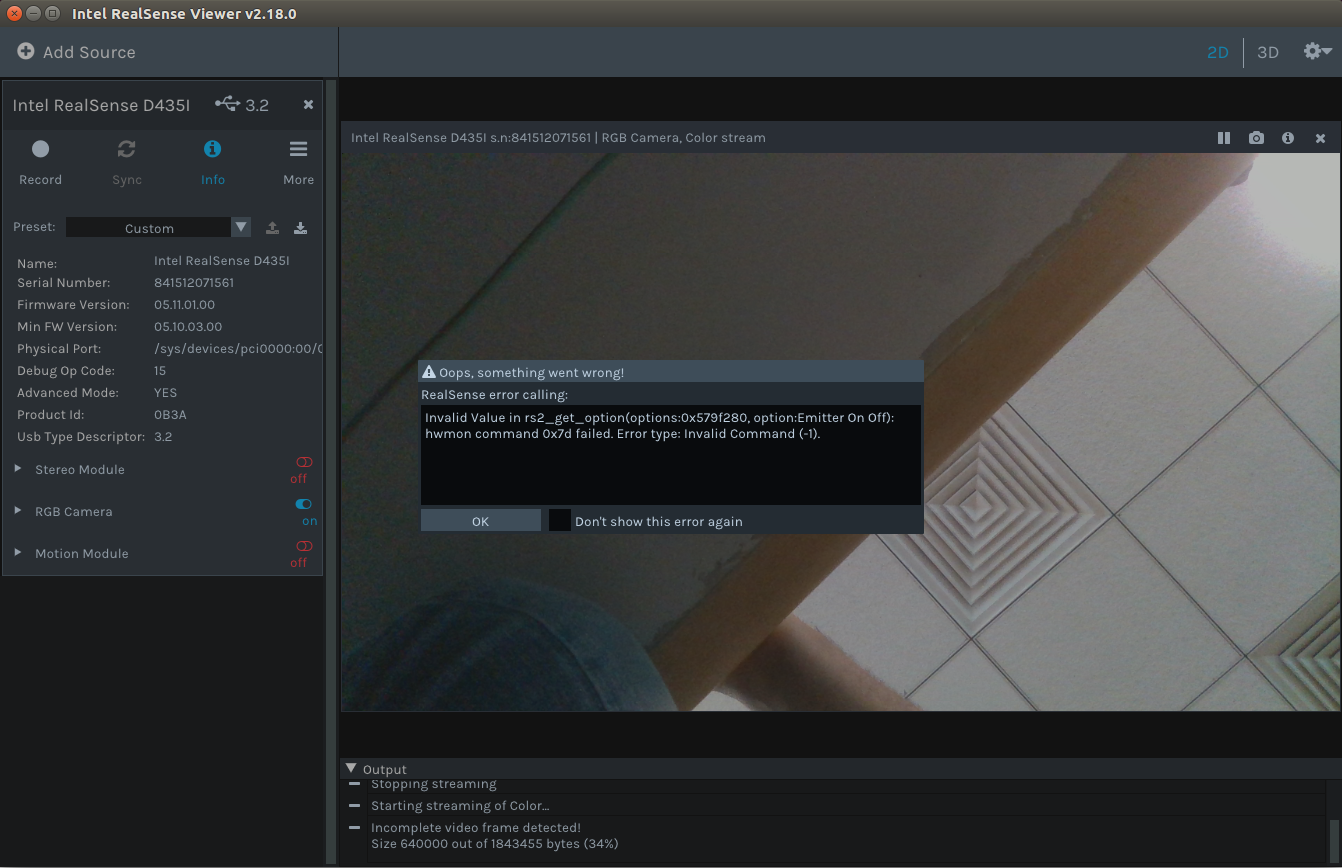Take a snapshot of the stream
Viewport: 1342px width, 868px height.
(x=1256, y=138)
